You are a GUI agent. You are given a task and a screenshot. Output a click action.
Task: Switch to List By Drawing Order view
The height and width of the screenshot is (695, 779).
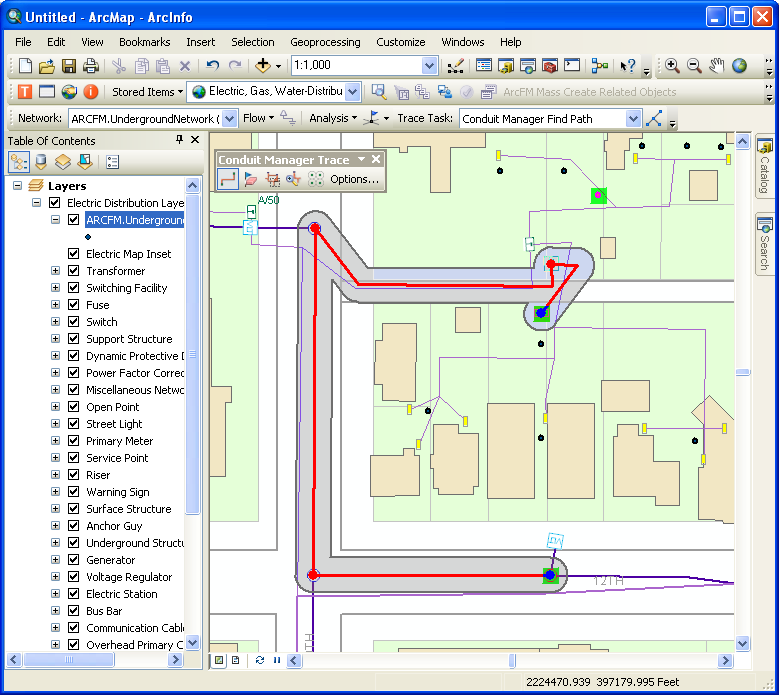(x=19, y=162)
